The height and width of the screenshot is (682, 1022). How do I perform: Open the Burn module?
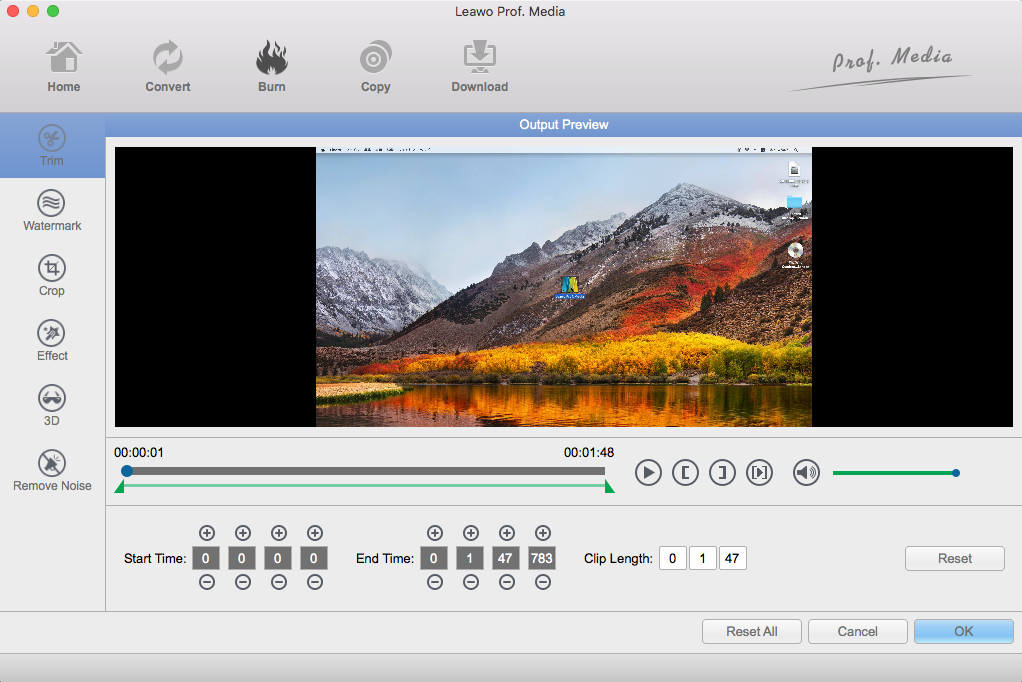(271, 67)
